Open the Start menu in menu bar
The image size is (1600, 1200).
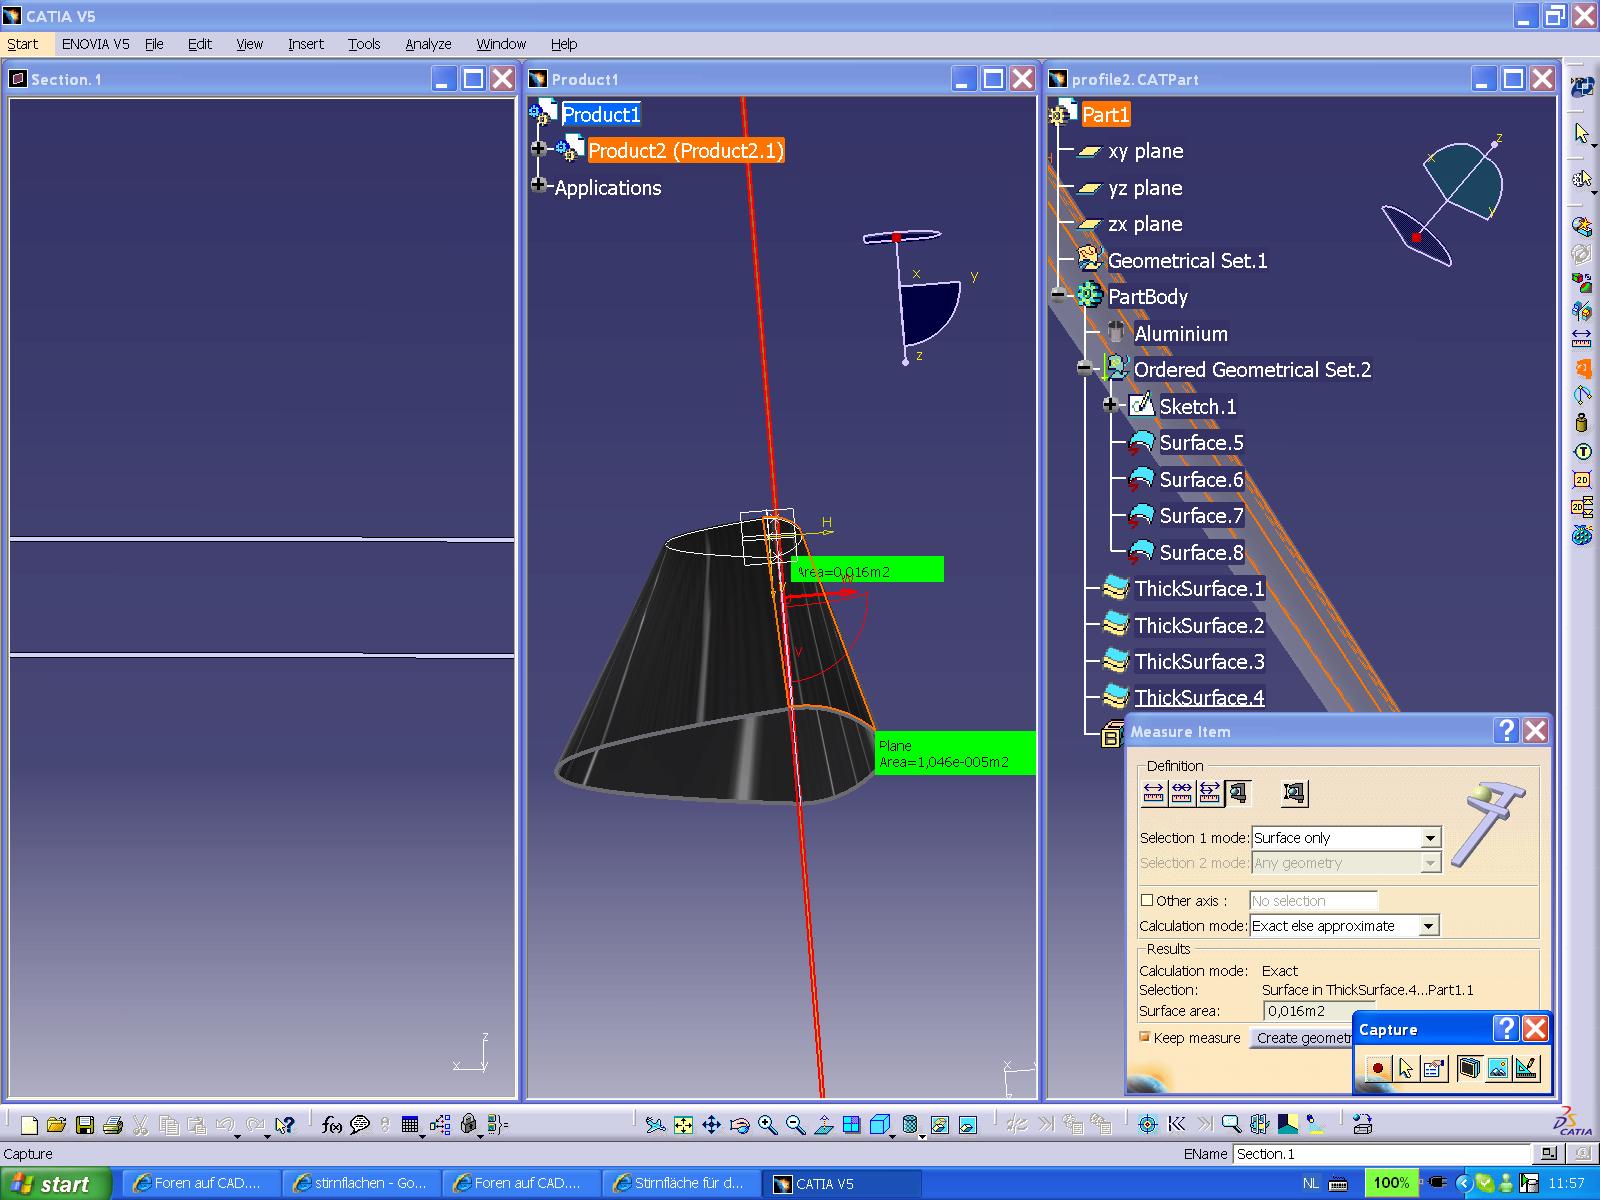[x=22, y=44]
